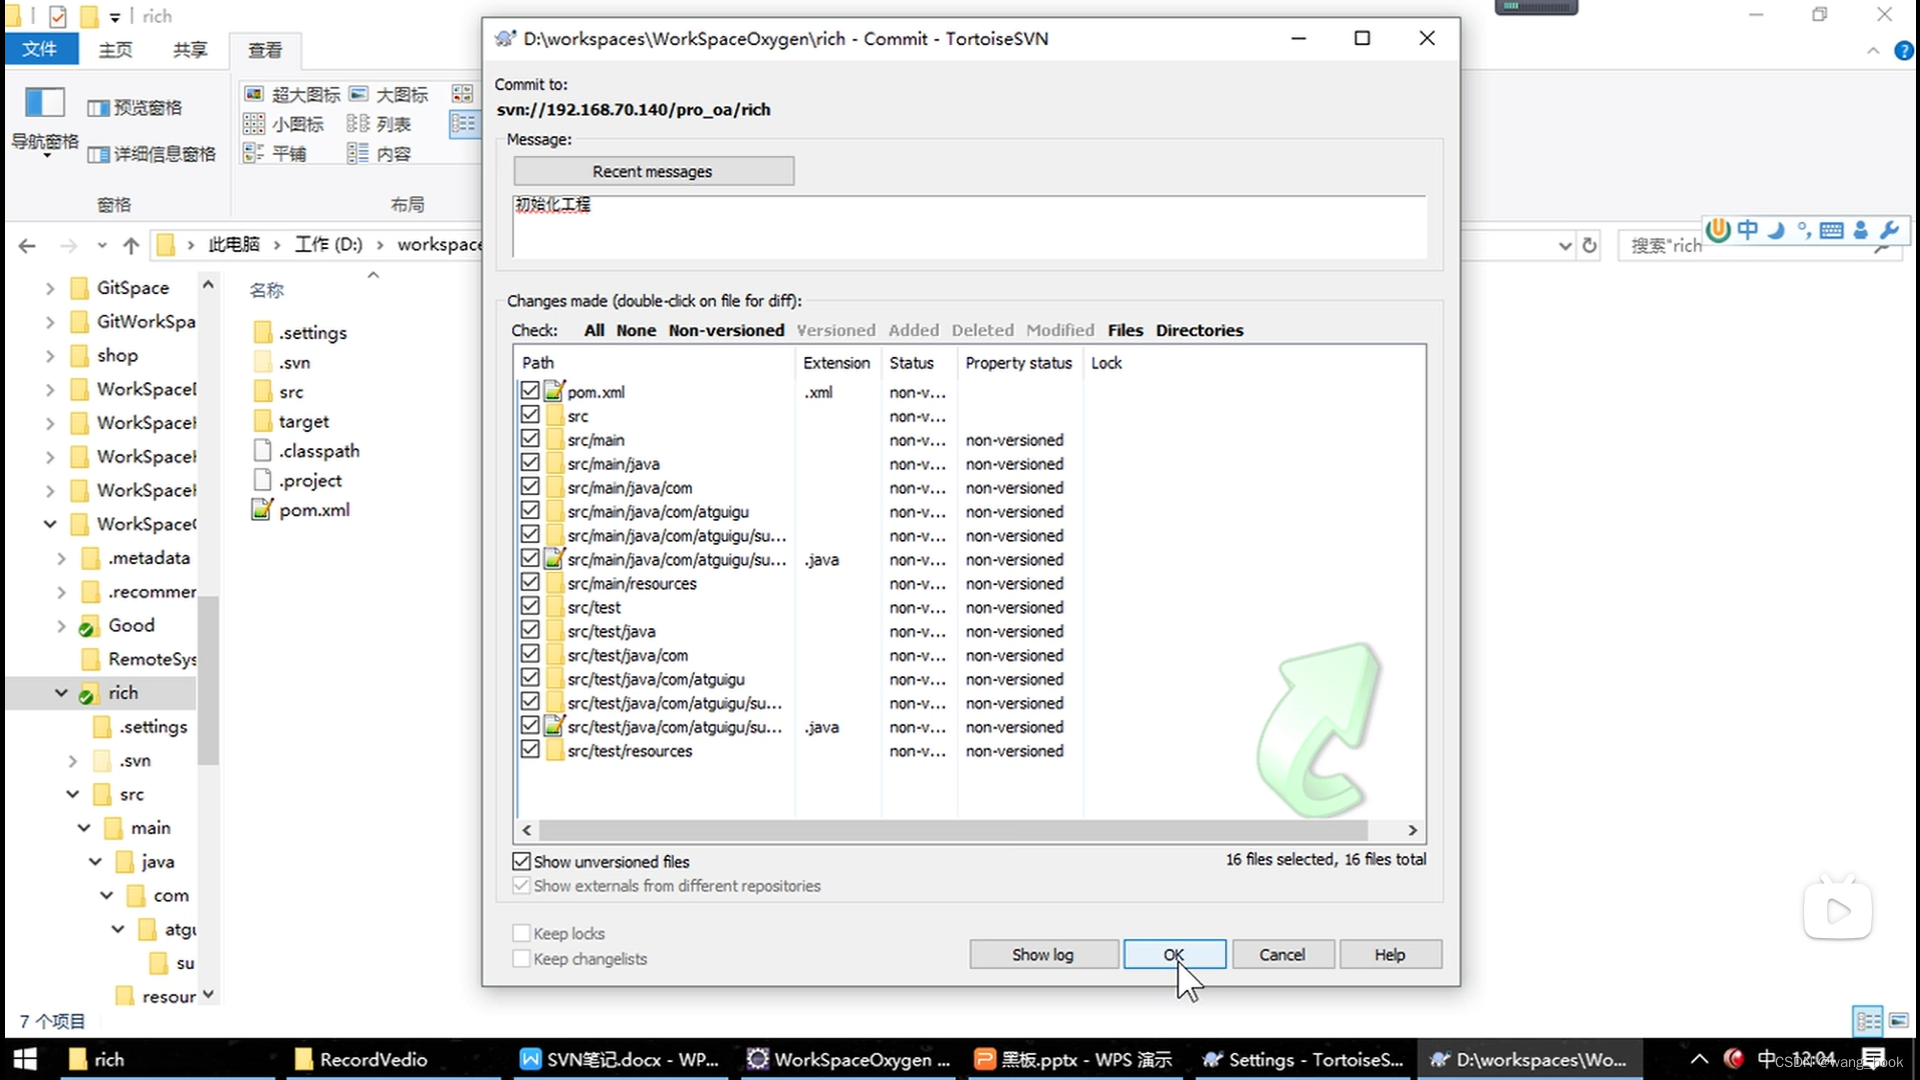The height and width of the screenshot is (1080, 1920).
Task: Go up one folder level in Explorer
Action: [x=131, y=245]
